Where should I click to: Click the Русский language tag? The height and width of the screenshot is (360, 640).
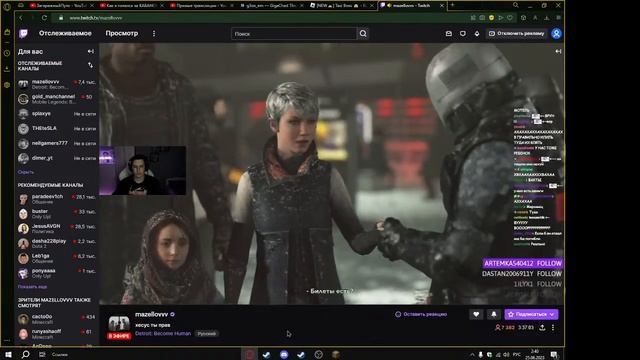point(207,333)
